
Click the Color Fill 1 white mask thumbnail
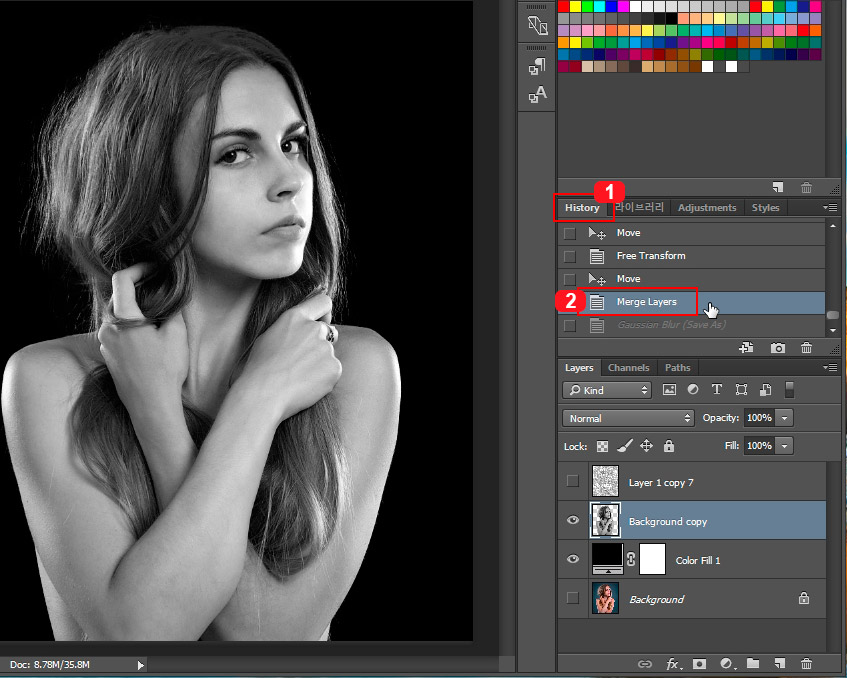tap(653, 559)
